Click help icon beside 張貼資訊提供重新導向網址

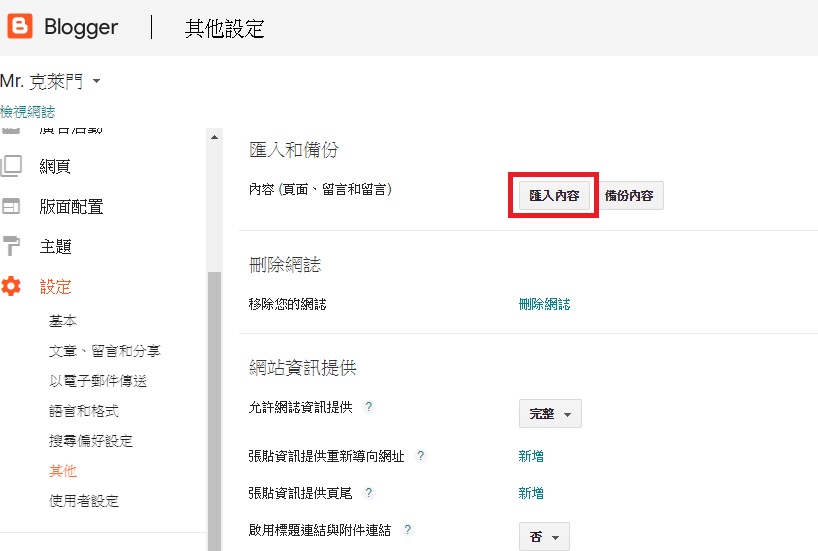click(421, 456)
